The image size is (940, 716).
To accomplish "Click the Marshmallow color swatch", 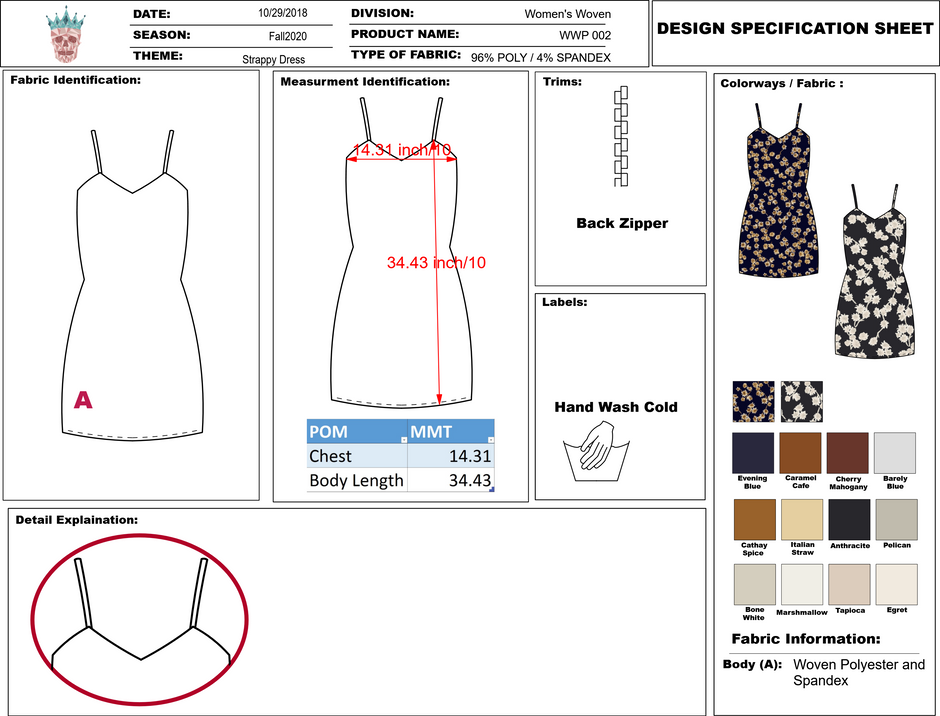I will (802, 585).
